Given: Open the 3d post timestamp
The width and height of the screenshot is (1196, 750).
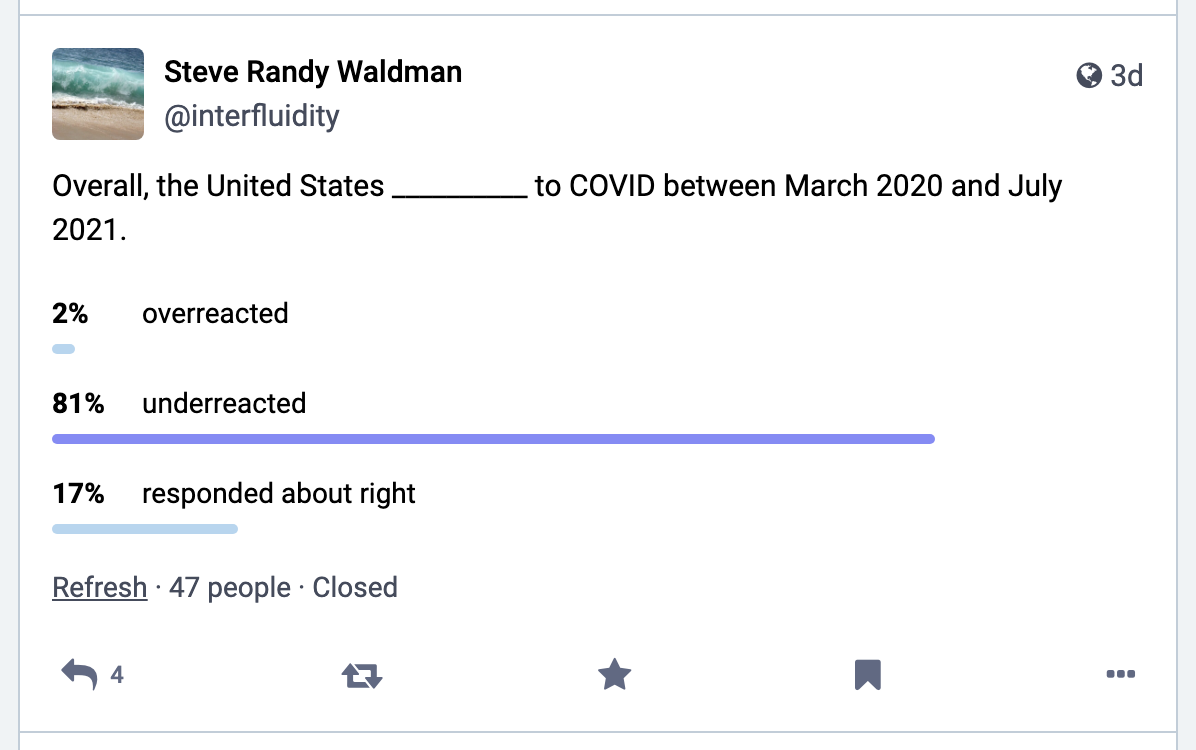Looking at the screenshot, I should tap(1126, 76).
